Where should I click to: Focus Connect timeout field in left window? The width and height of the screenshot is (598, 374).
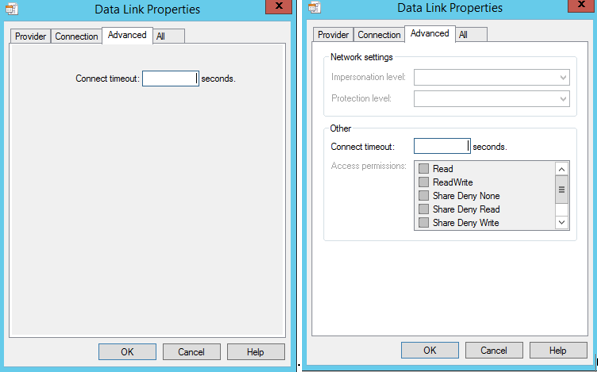click(x=170, y=79)
